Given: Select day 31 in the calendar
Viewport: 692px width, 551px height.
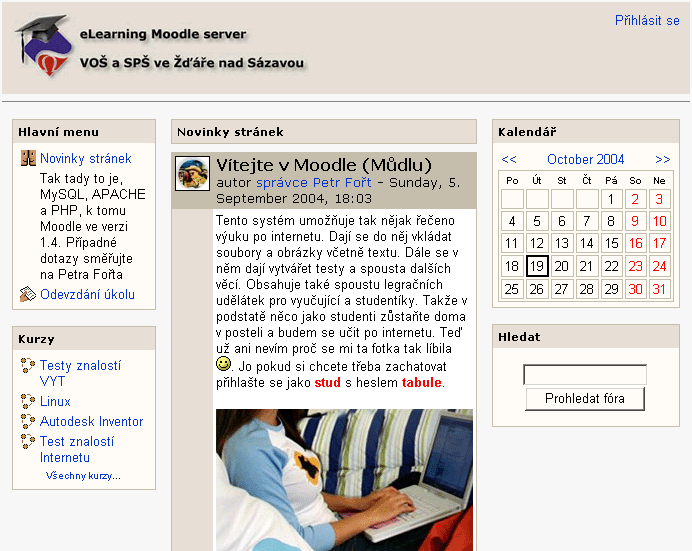Looking at the screenshot, I should [659, 289].
